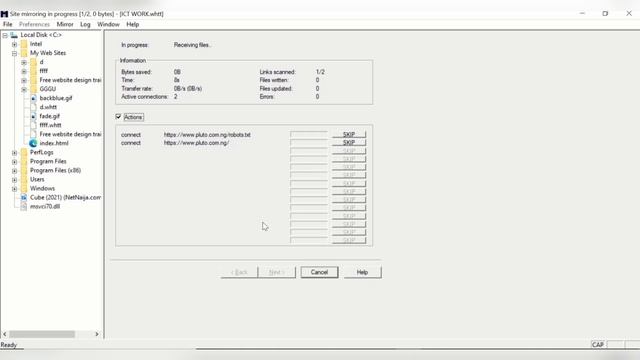Click the PerfLogs folder icon
640x360 pixels.
click(x=24, y=152)
